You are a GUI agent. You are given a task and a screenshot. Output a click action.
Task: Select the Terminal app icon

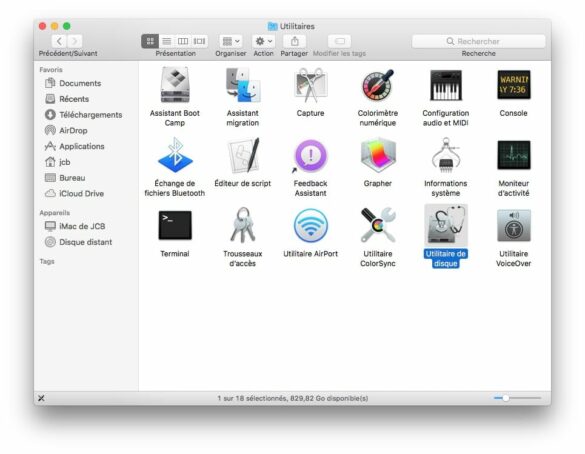(x=175, y=225)
